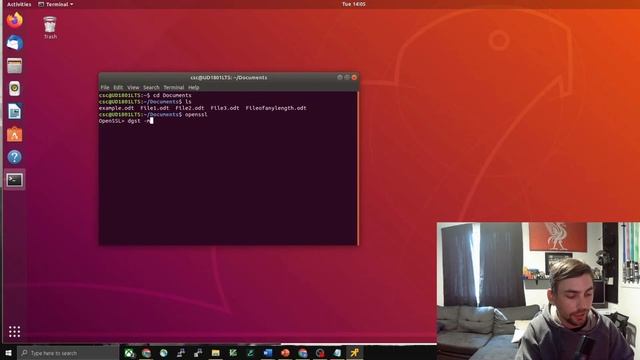Click File1.odt in terminal output

155,108
